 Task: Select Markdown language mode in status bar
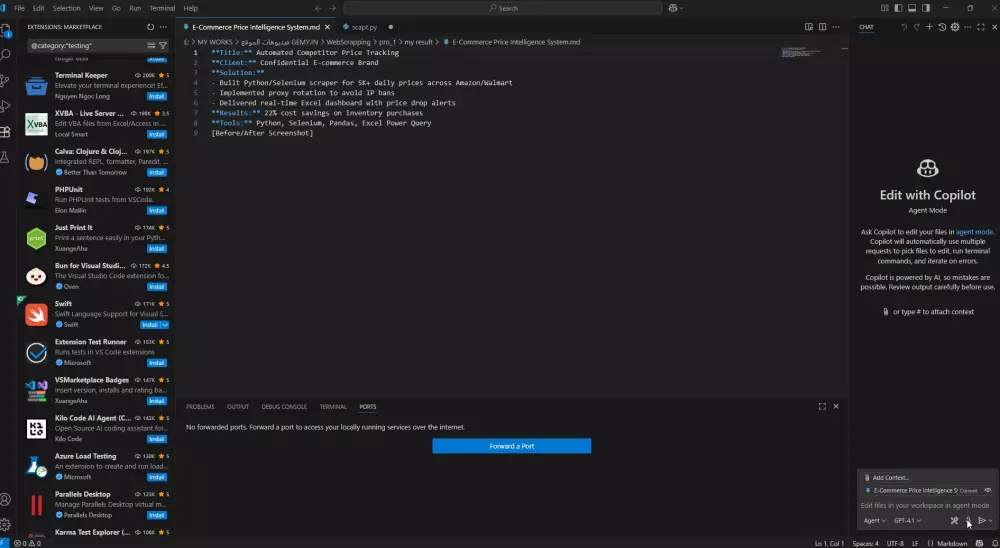tap(952, 544)
